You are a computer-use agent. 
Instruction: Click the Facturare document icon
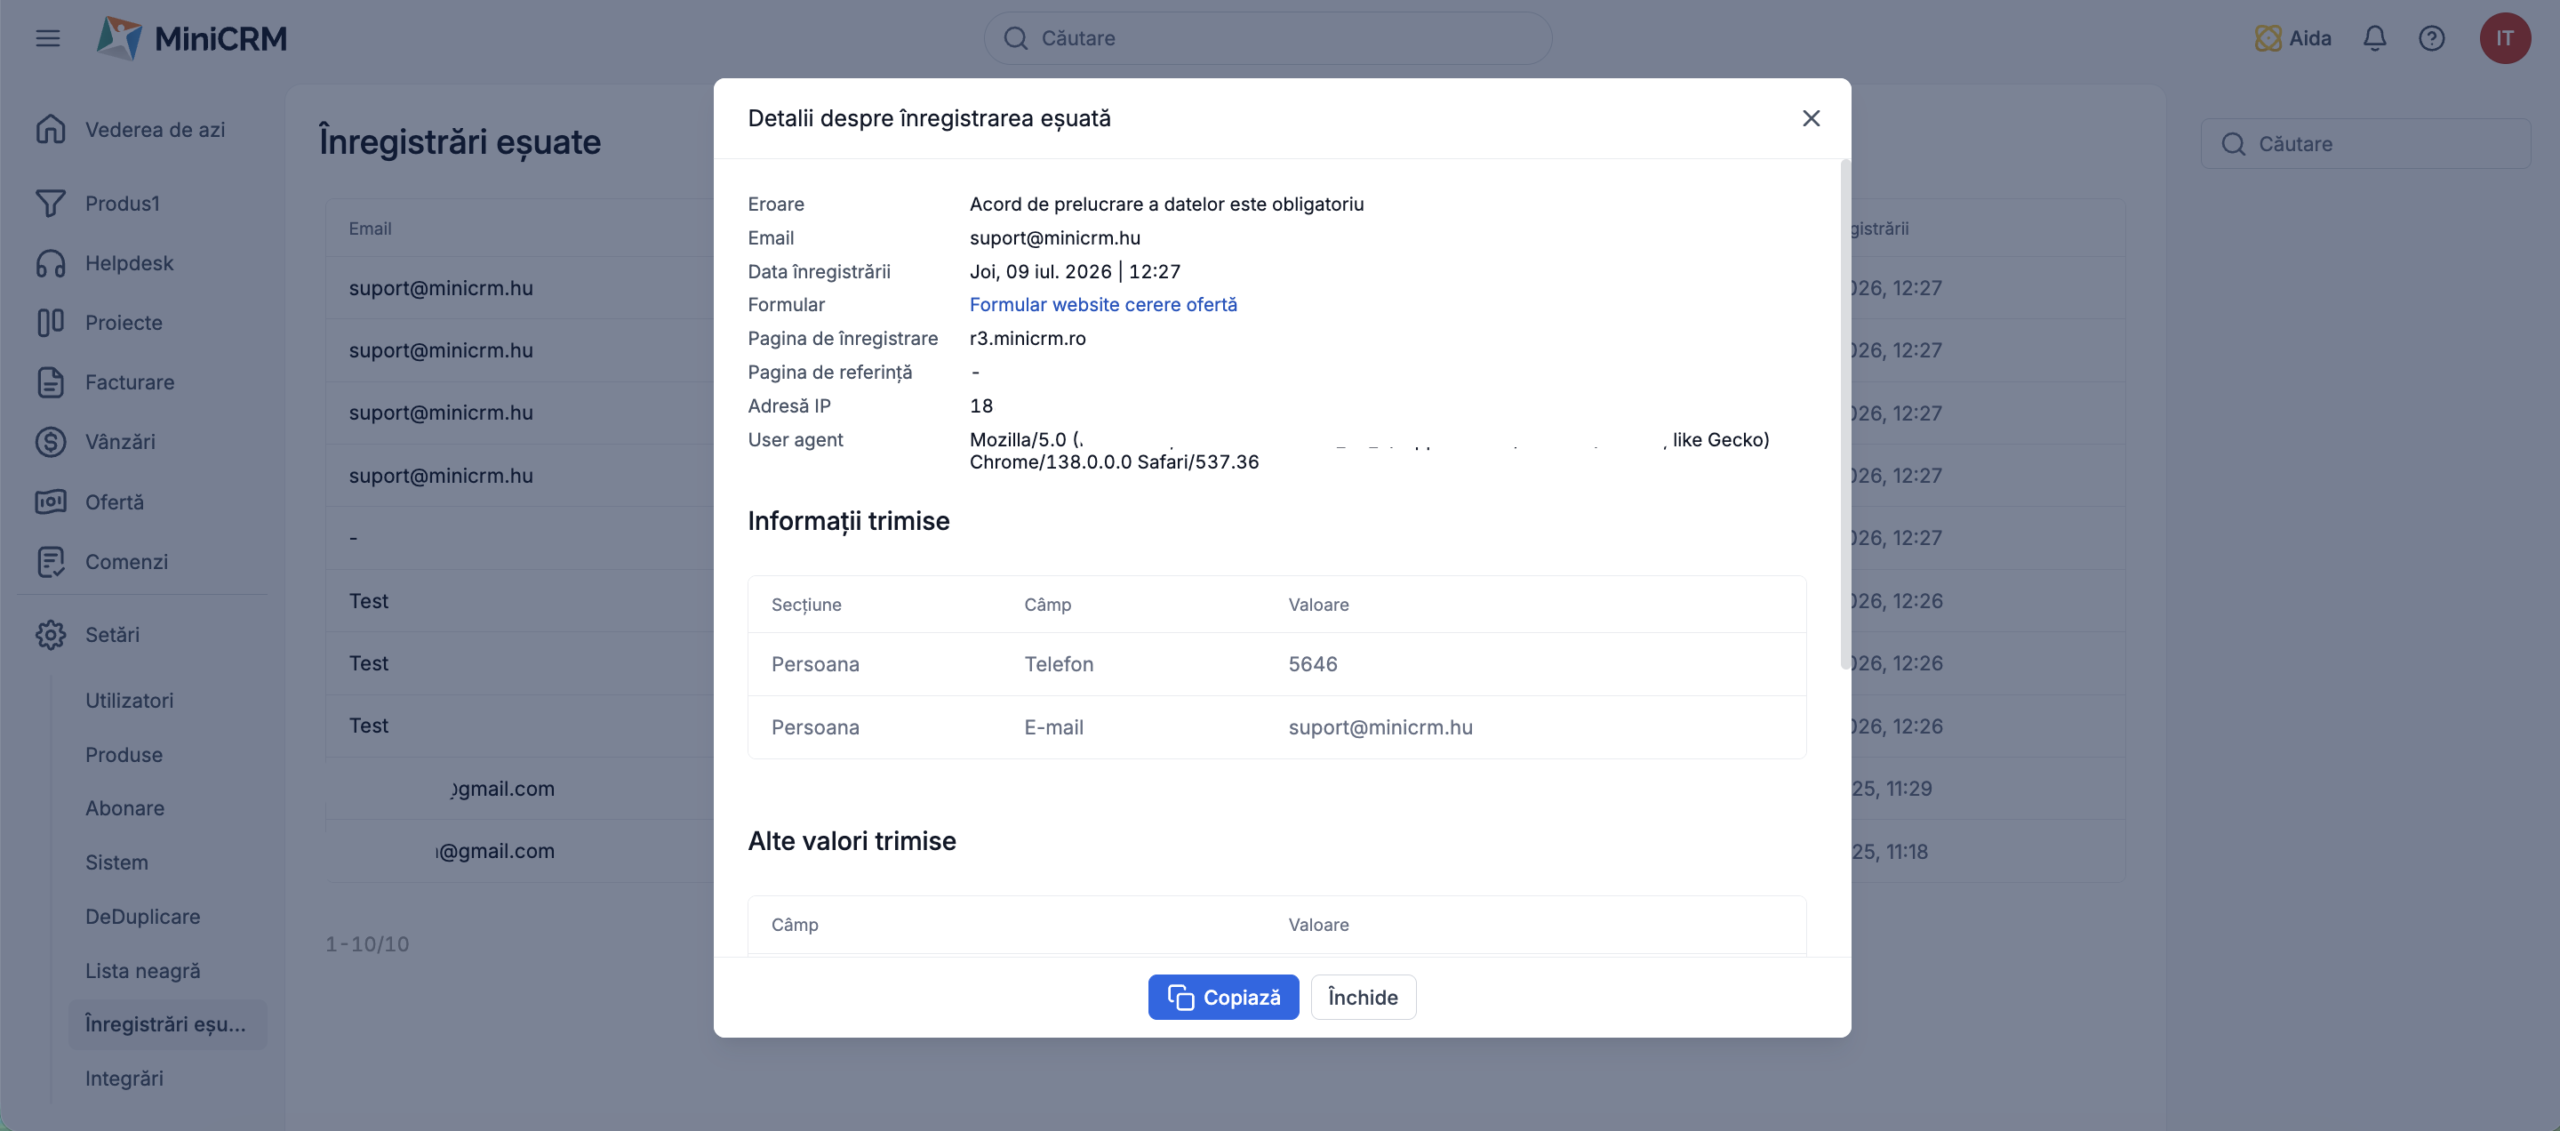tap(50, 382)
